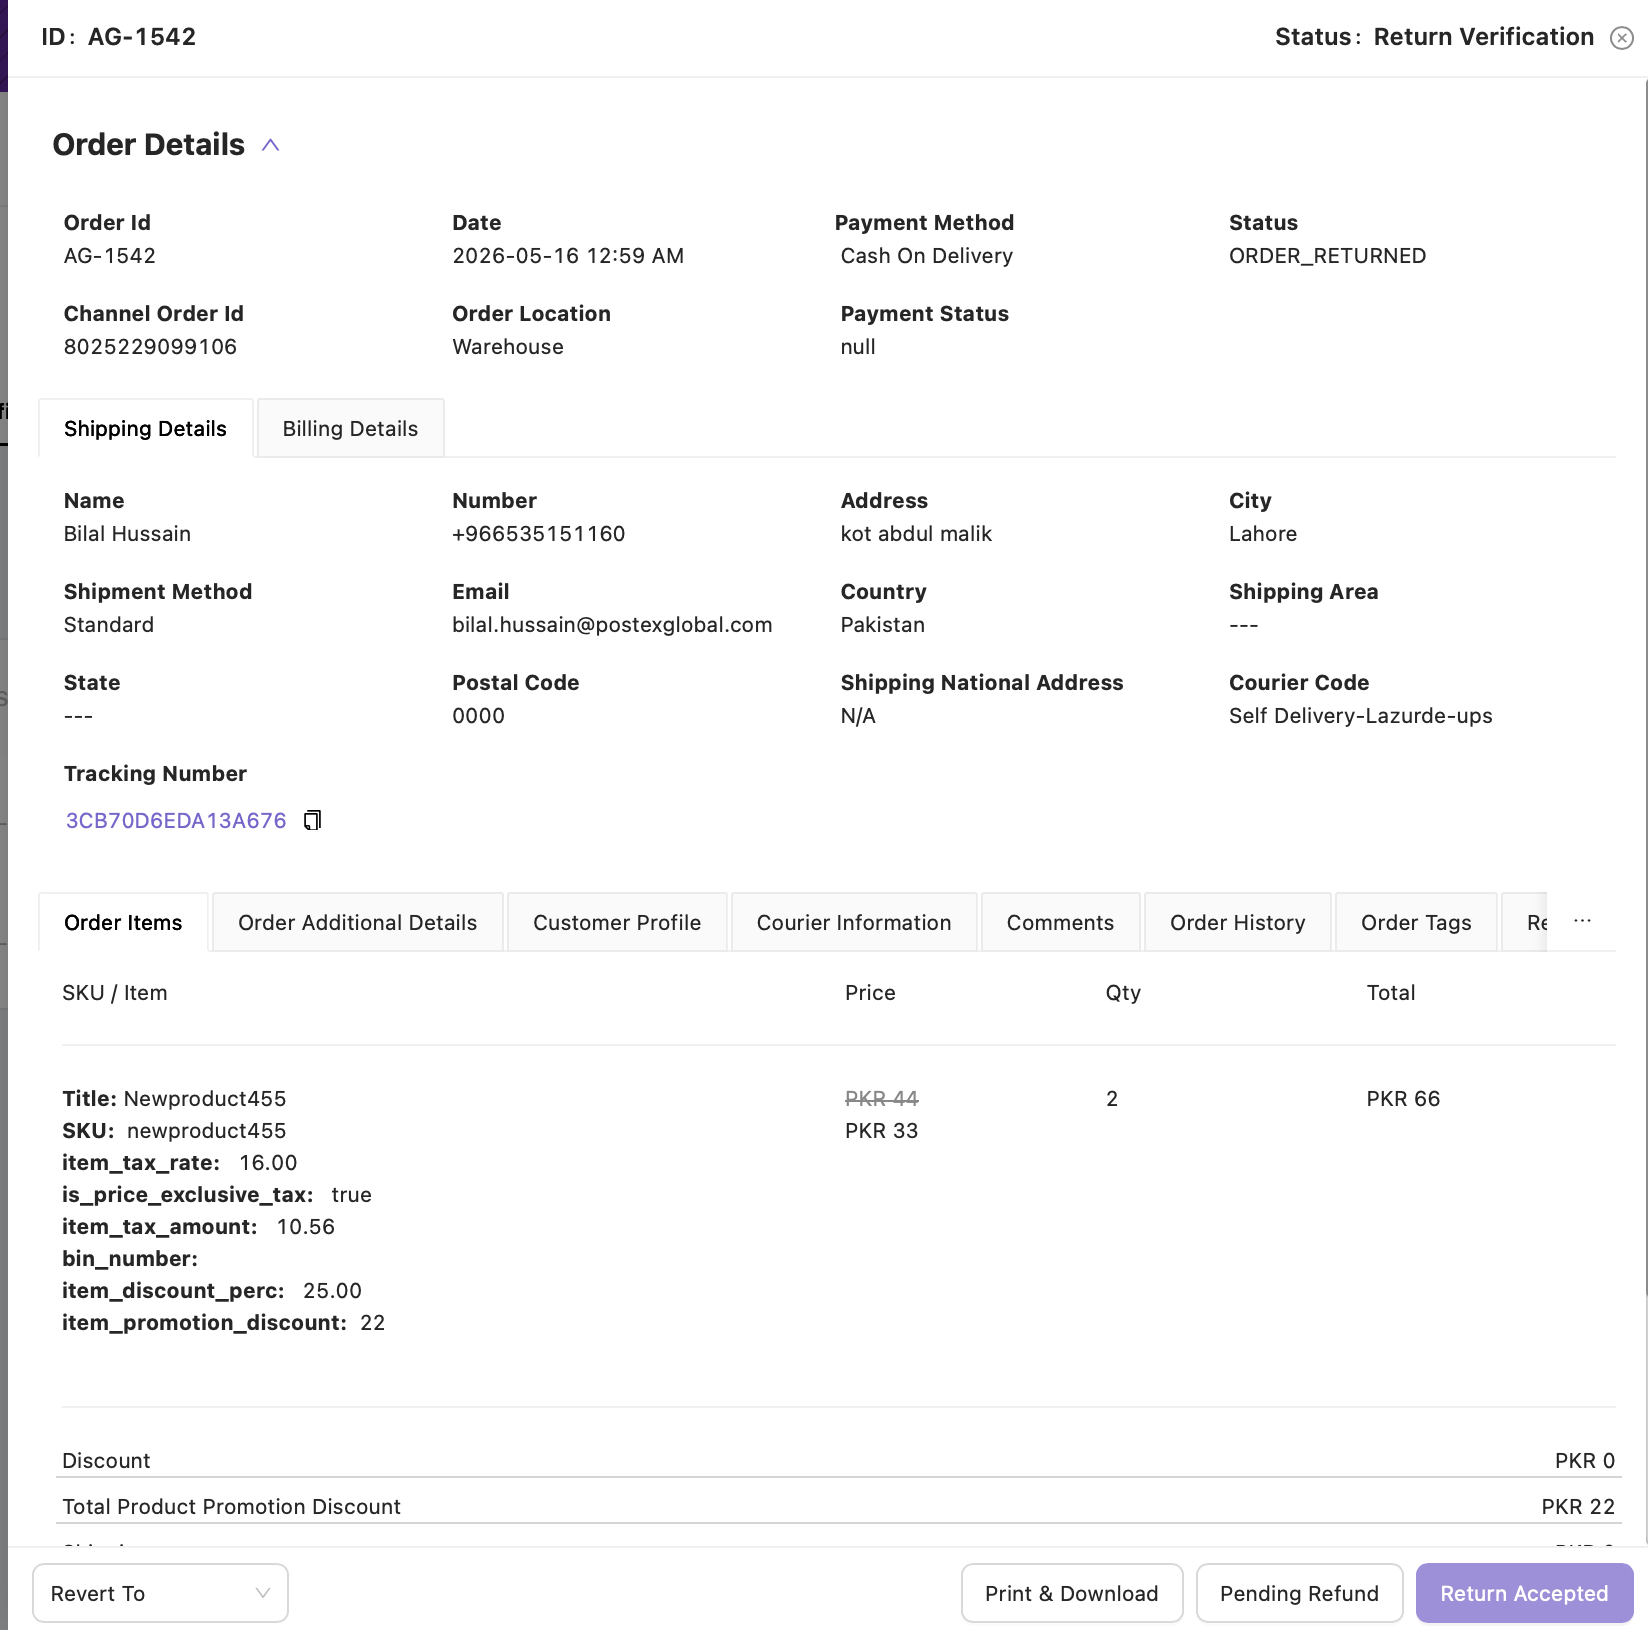Screen dimensions: 1648x1630
Task: Open the Revert To dropdown
Action: tap(161, 1593)
